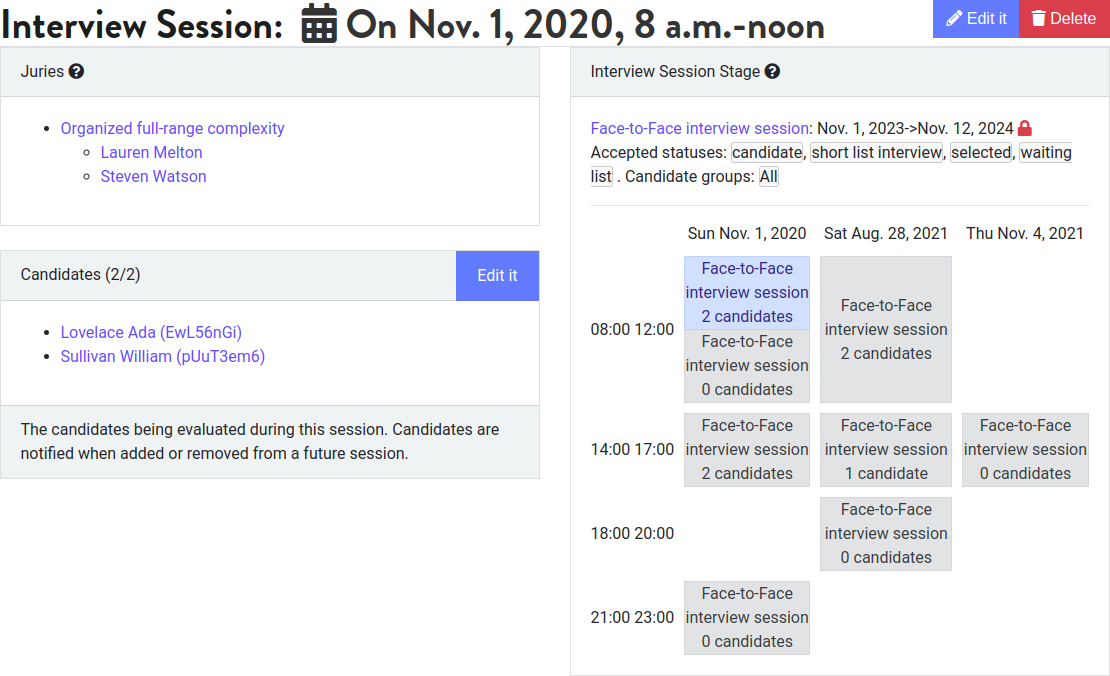Open the 18:00 20:00 Aug. 28 session
This screenshot has width=1110, height=676.
click(x=886, y=534)
